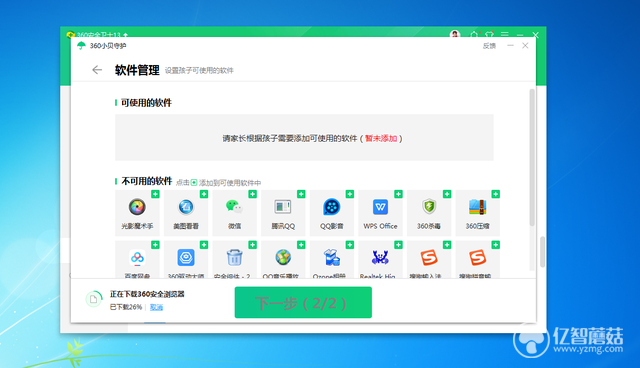Click the red 暂未添加 text
The height and width of the screenshot is (368, 640).
[x=381, y=138]
